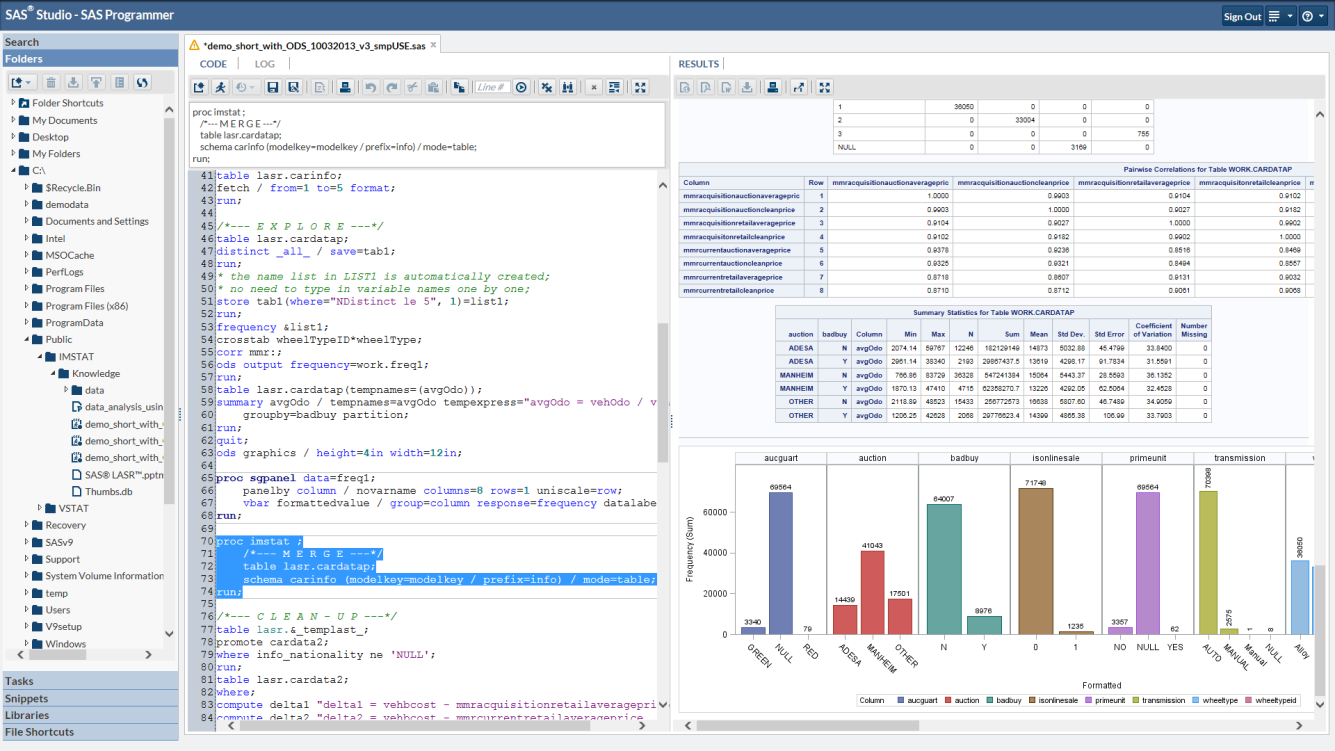Click the Download icon in the Folders toolbar

73,82
